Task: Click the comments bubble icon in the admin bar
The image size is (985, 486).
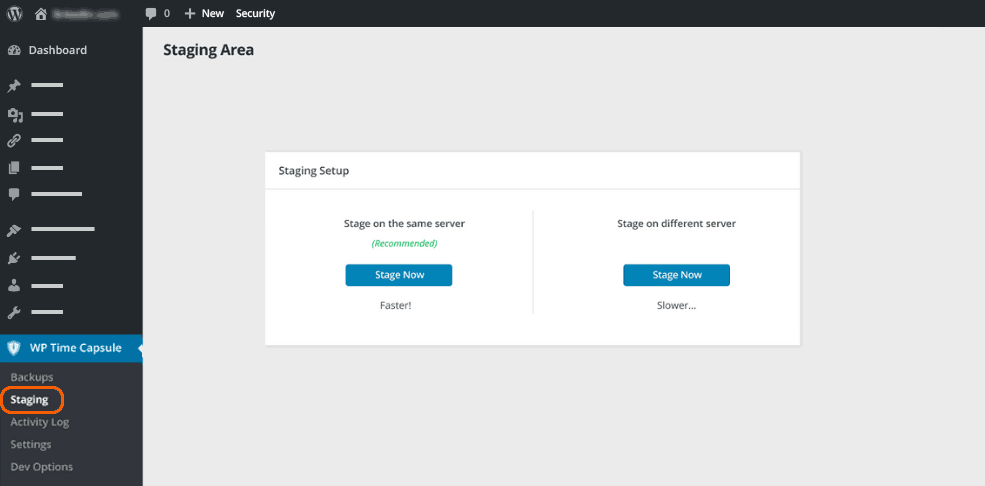Action: [151, 14]
